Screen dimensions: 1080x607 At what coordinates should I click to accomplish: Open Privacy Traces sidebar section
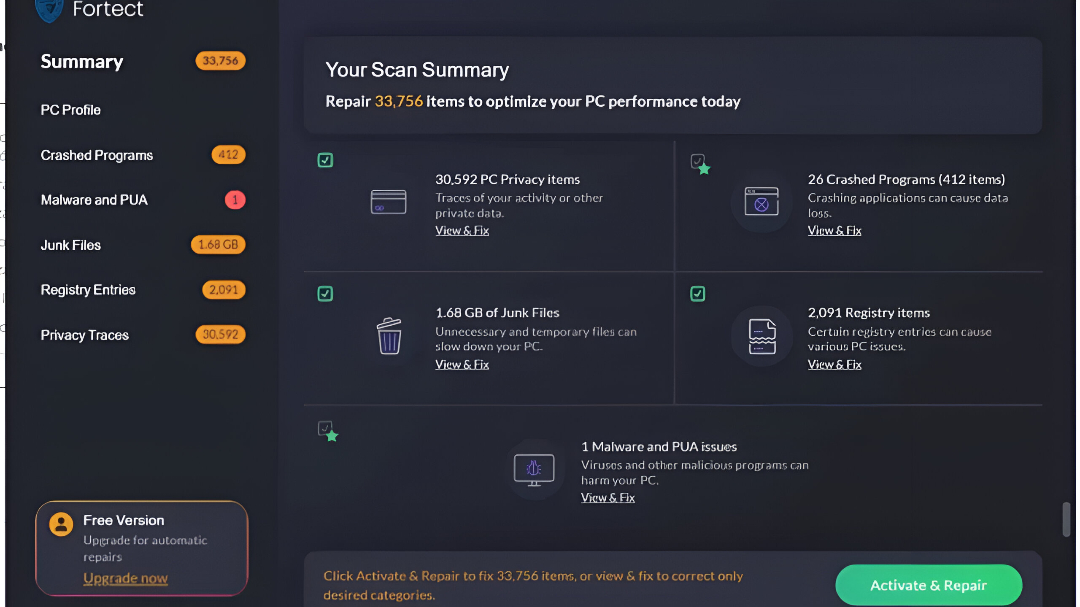(85, 335)
